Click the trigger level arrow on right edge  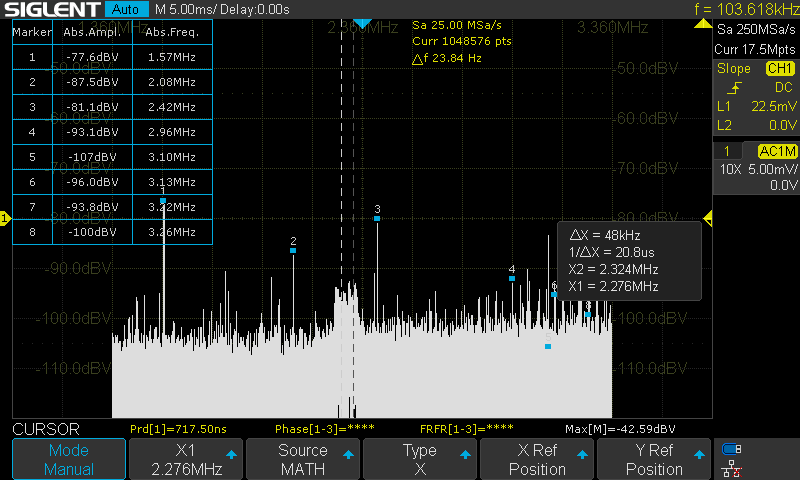(708, 219)
